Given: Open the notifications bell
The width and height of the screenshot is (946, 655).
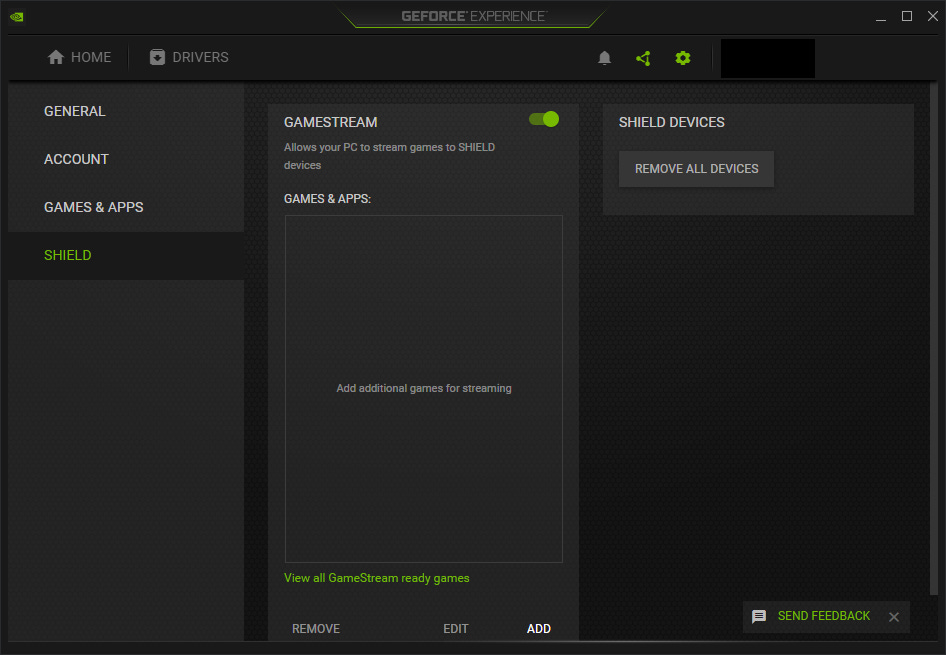Looking at the screenshot, I should click(x=605, y=58).
